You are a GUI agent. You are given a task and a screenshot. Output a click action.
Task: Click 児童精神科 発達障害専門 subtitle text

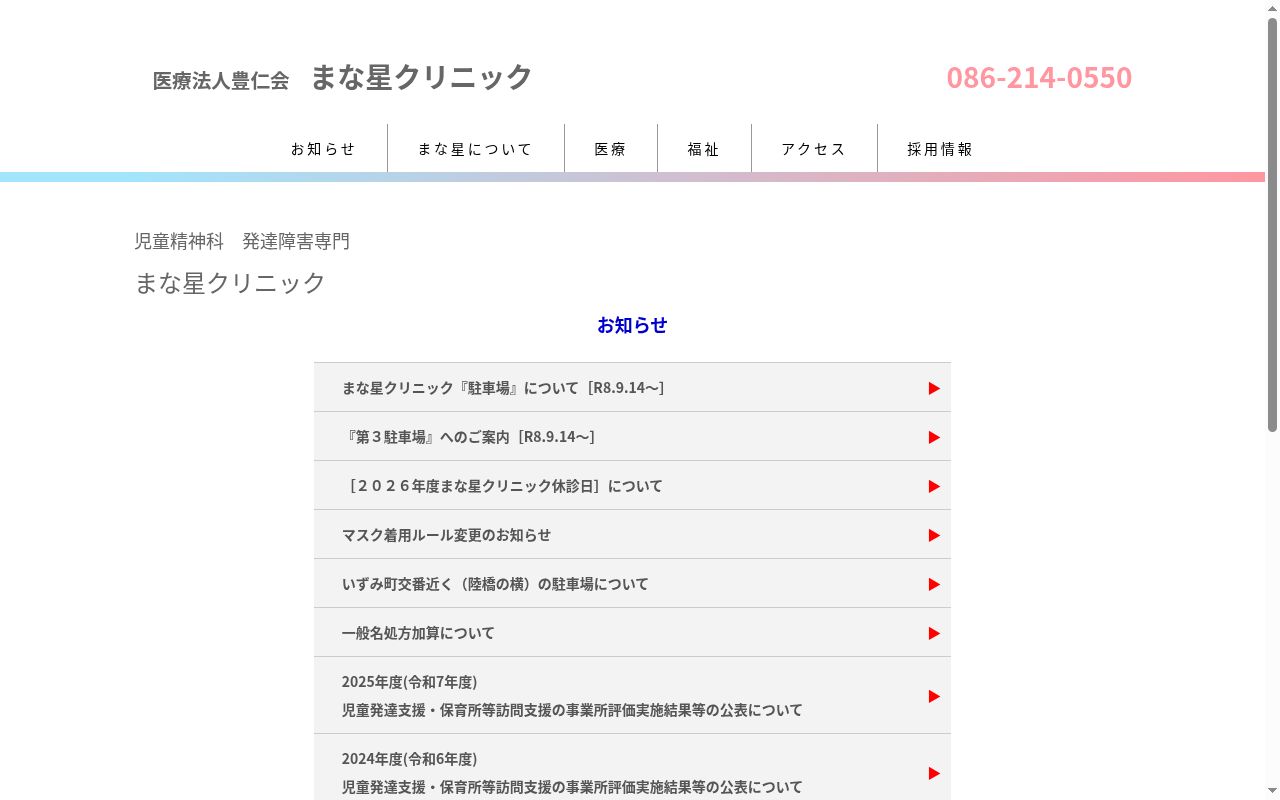point(242,241)
